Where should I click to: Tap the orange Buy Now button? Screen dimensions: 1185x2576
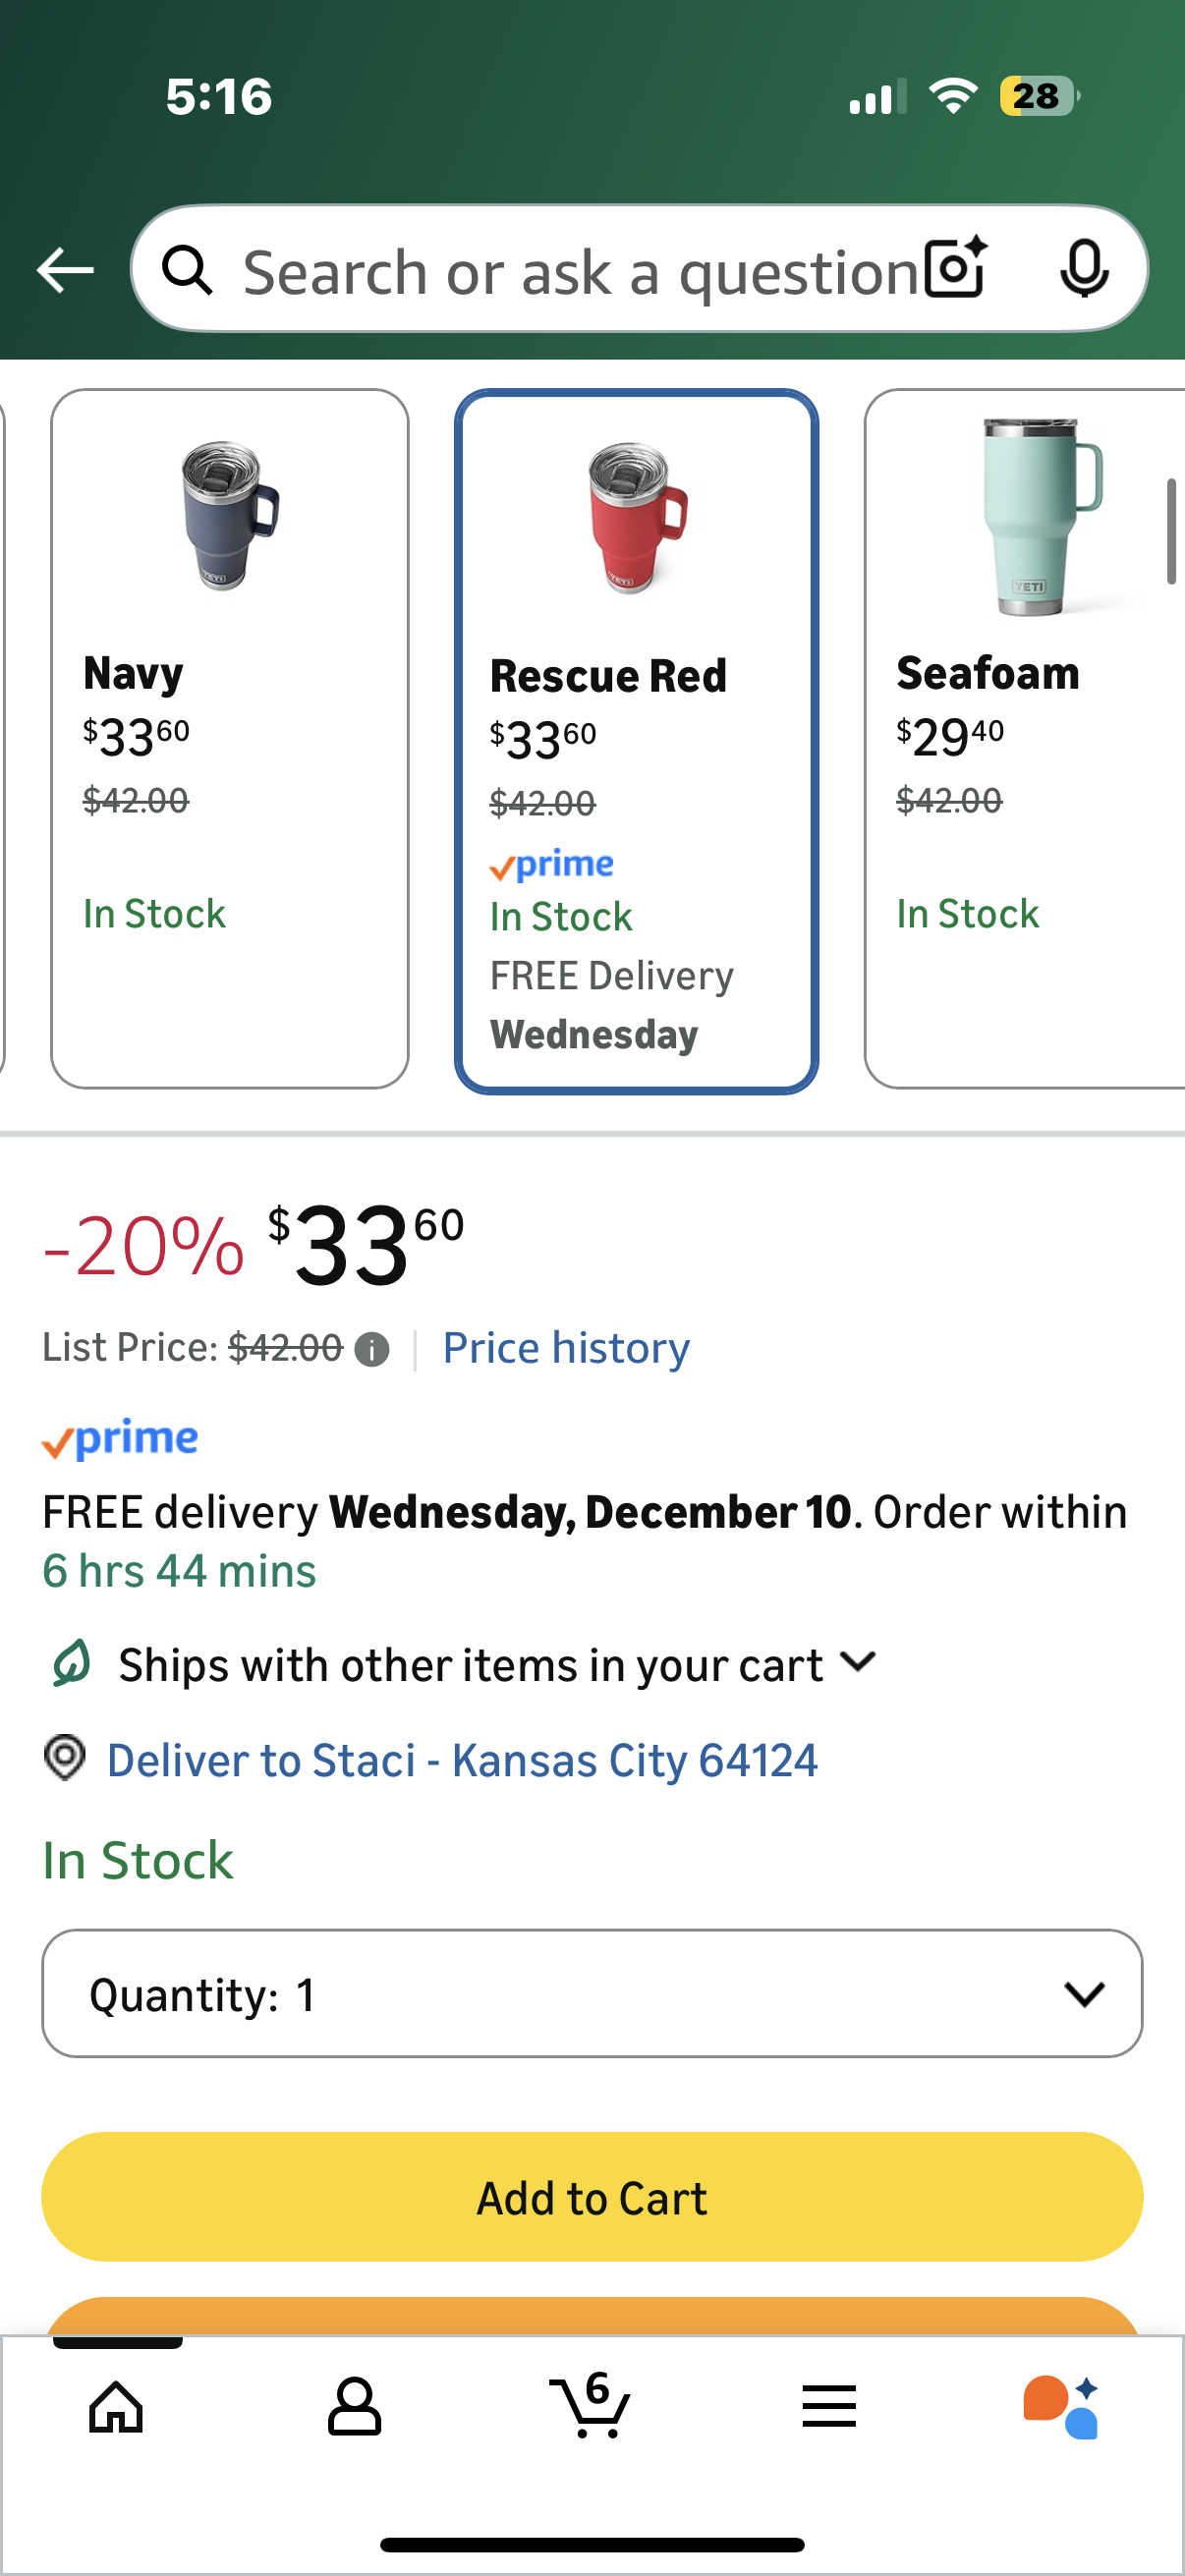pos(592,2316)
